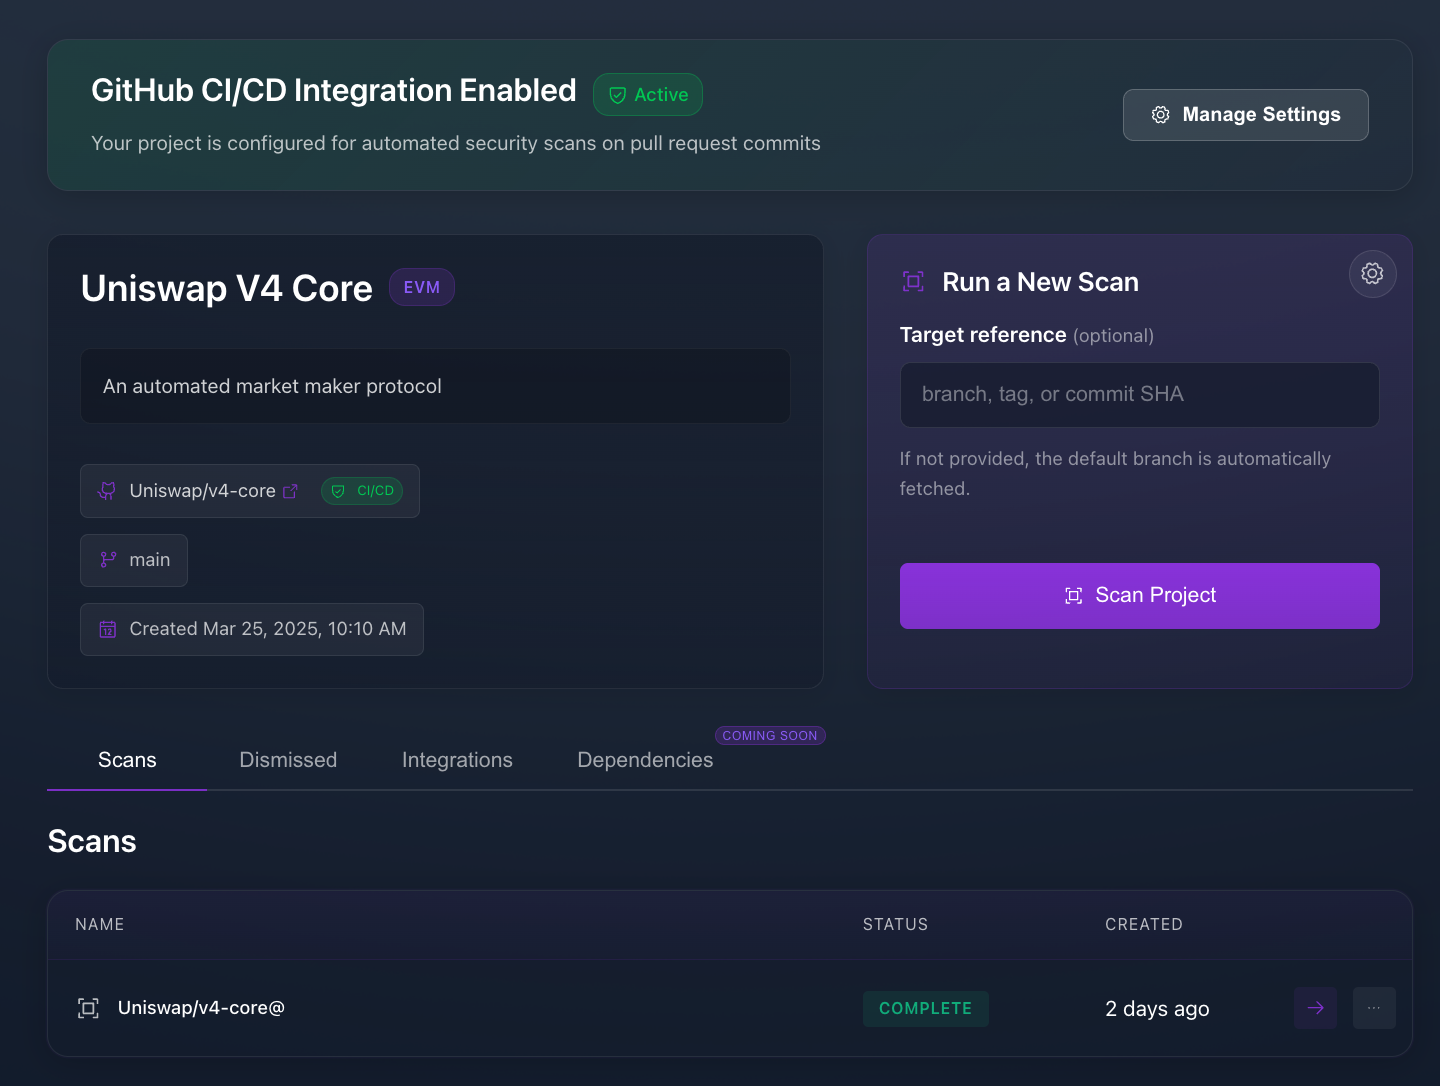
Task: Switch to the Scans tab
Action: click(127, 760)
